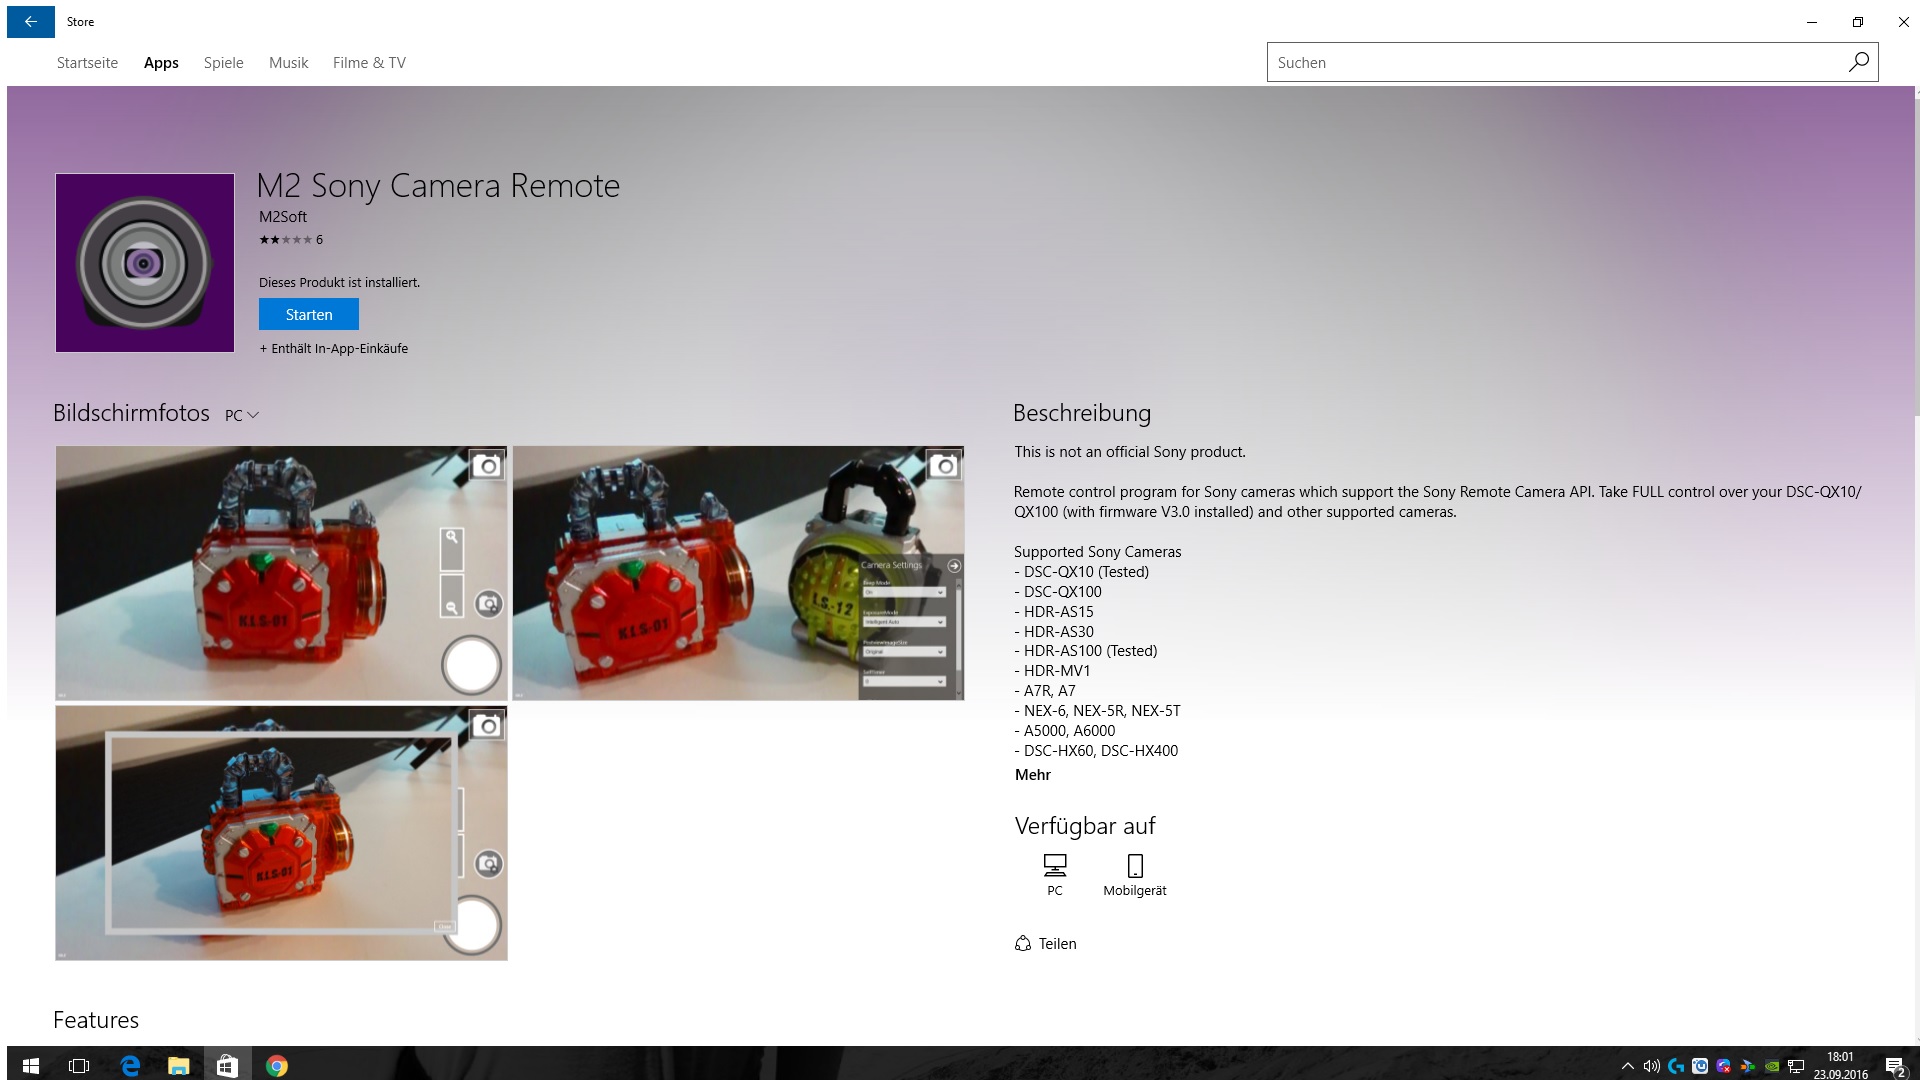Screen dimensions: 1920x1080
Task: Click the Startseite tab in Store
Action: (x=87, y=62)
